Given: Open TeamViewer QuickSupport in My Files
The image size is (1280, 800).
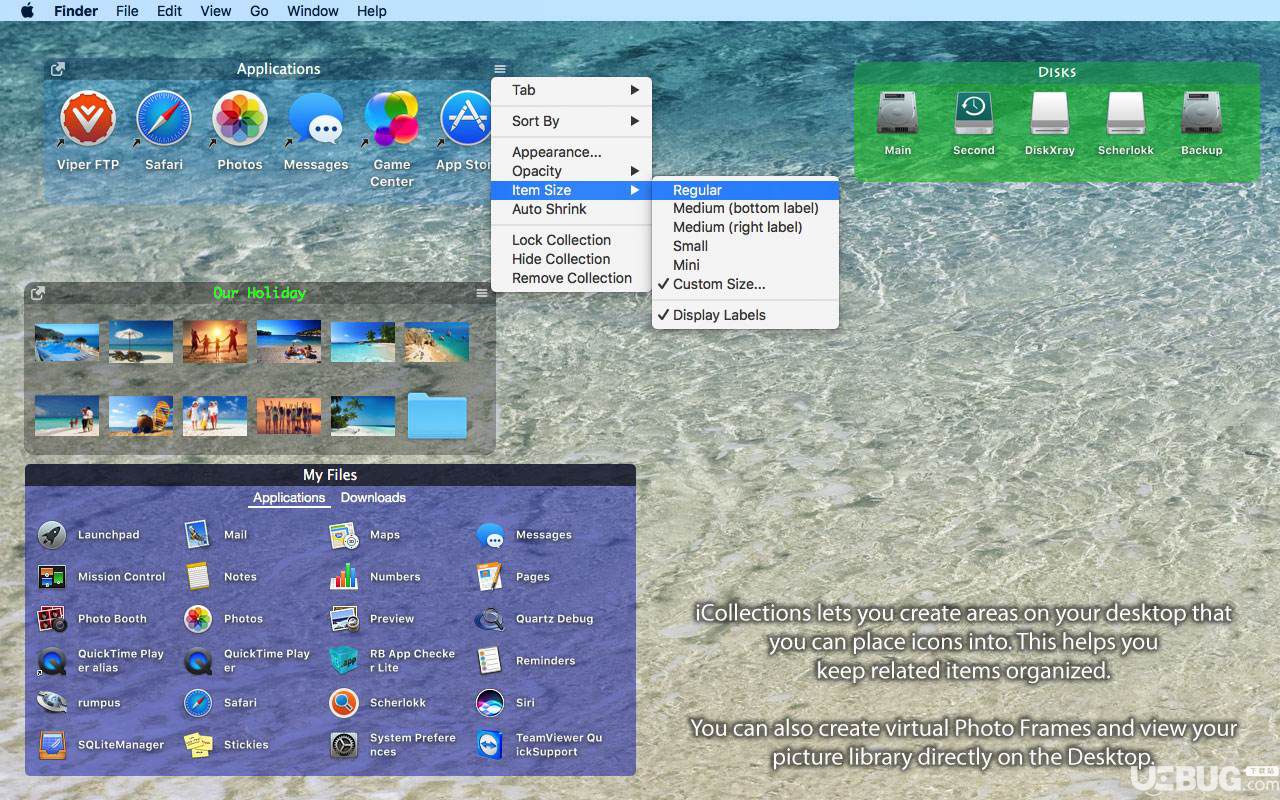Looking at the screenshot, I should coord(490,745).
